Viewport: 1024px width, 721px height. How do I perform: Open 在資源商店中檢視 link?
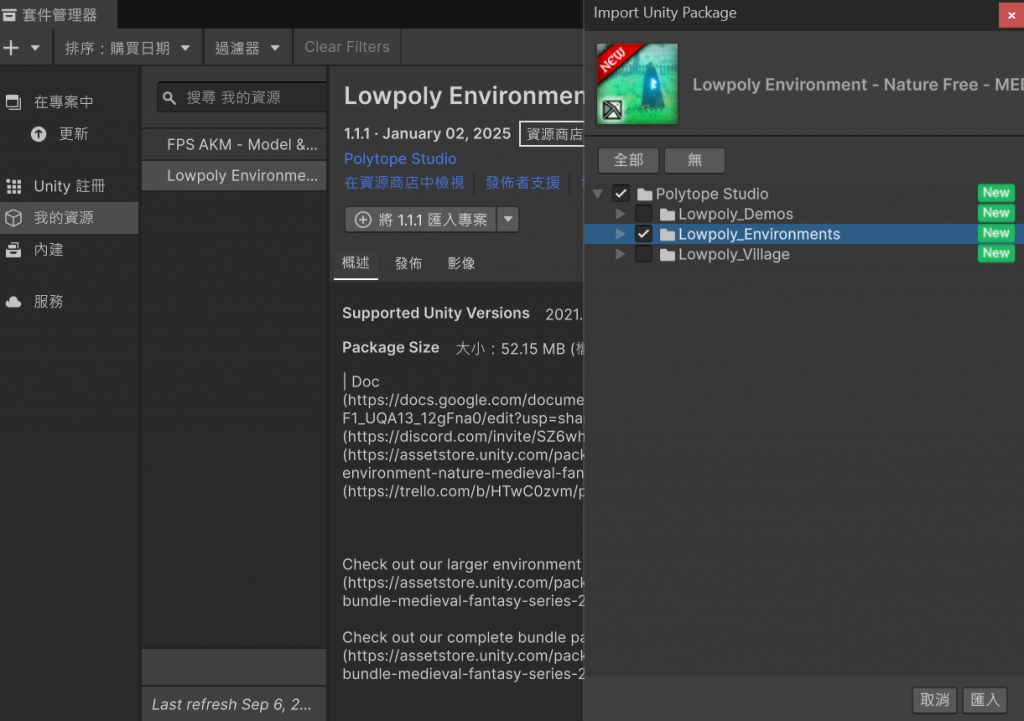pyautogui.click(x=404, y=183)
